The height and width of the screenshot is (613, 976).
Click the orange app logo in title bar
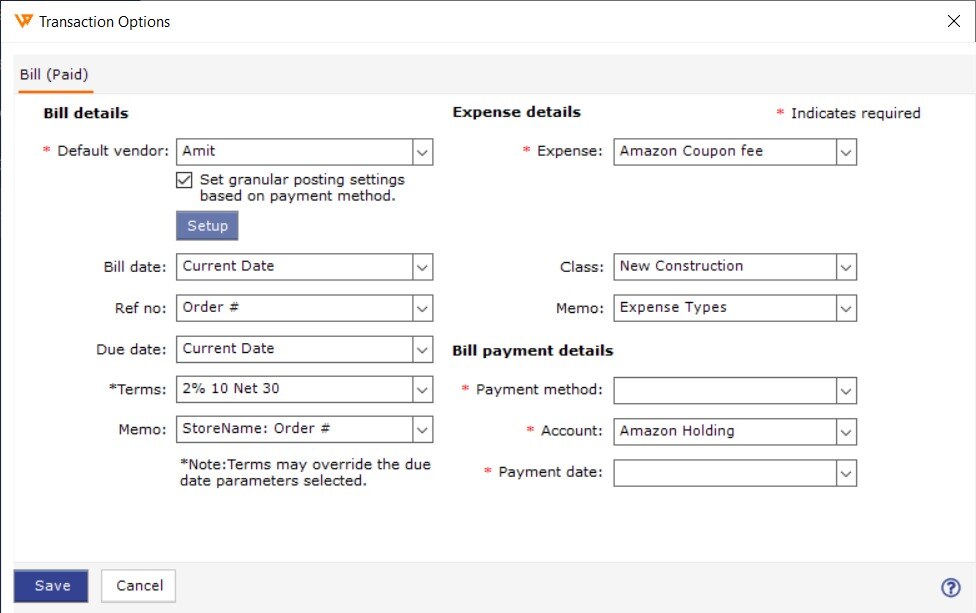24,21
